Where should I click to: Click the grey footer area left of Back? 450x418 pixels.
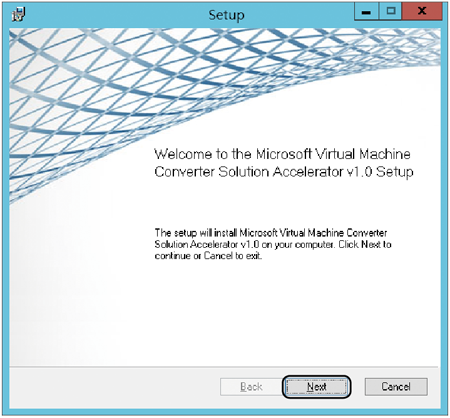pyautogui.click(x=113, y=387)
